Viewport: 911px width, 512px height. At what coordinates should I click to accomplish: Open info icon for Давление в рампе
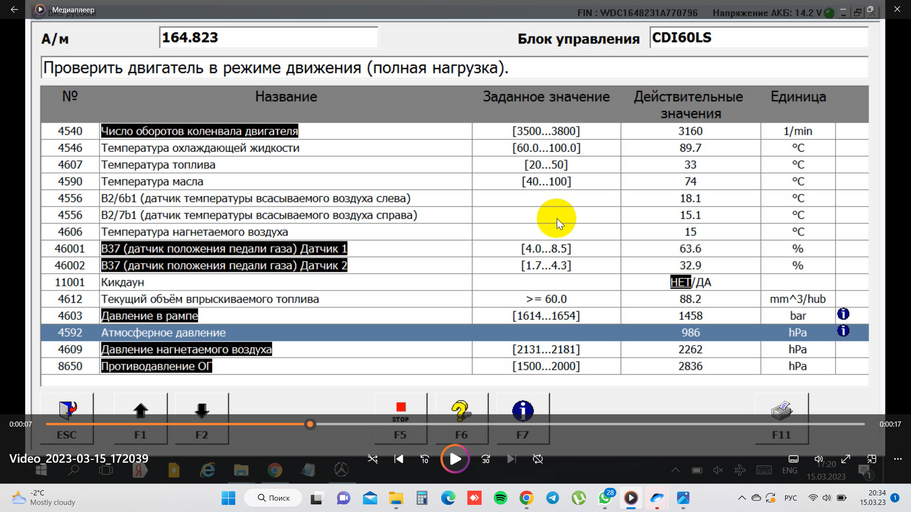[843, 315]
